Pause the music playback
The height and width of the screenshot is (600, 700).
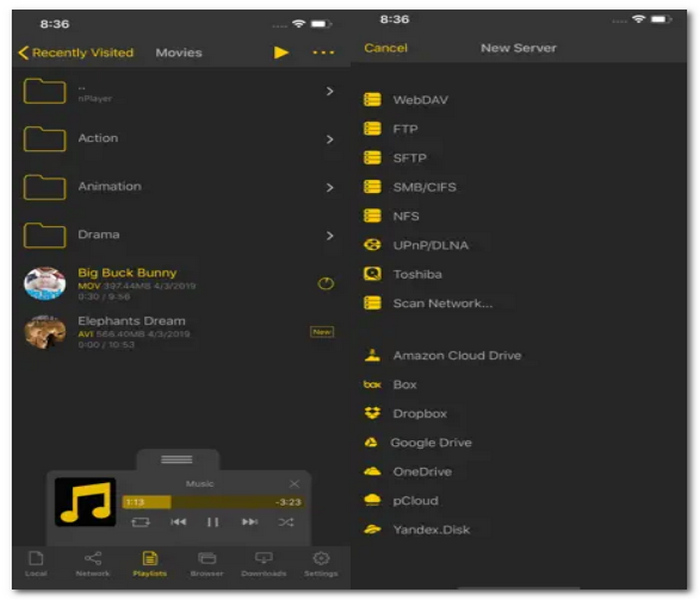point(213,522)
